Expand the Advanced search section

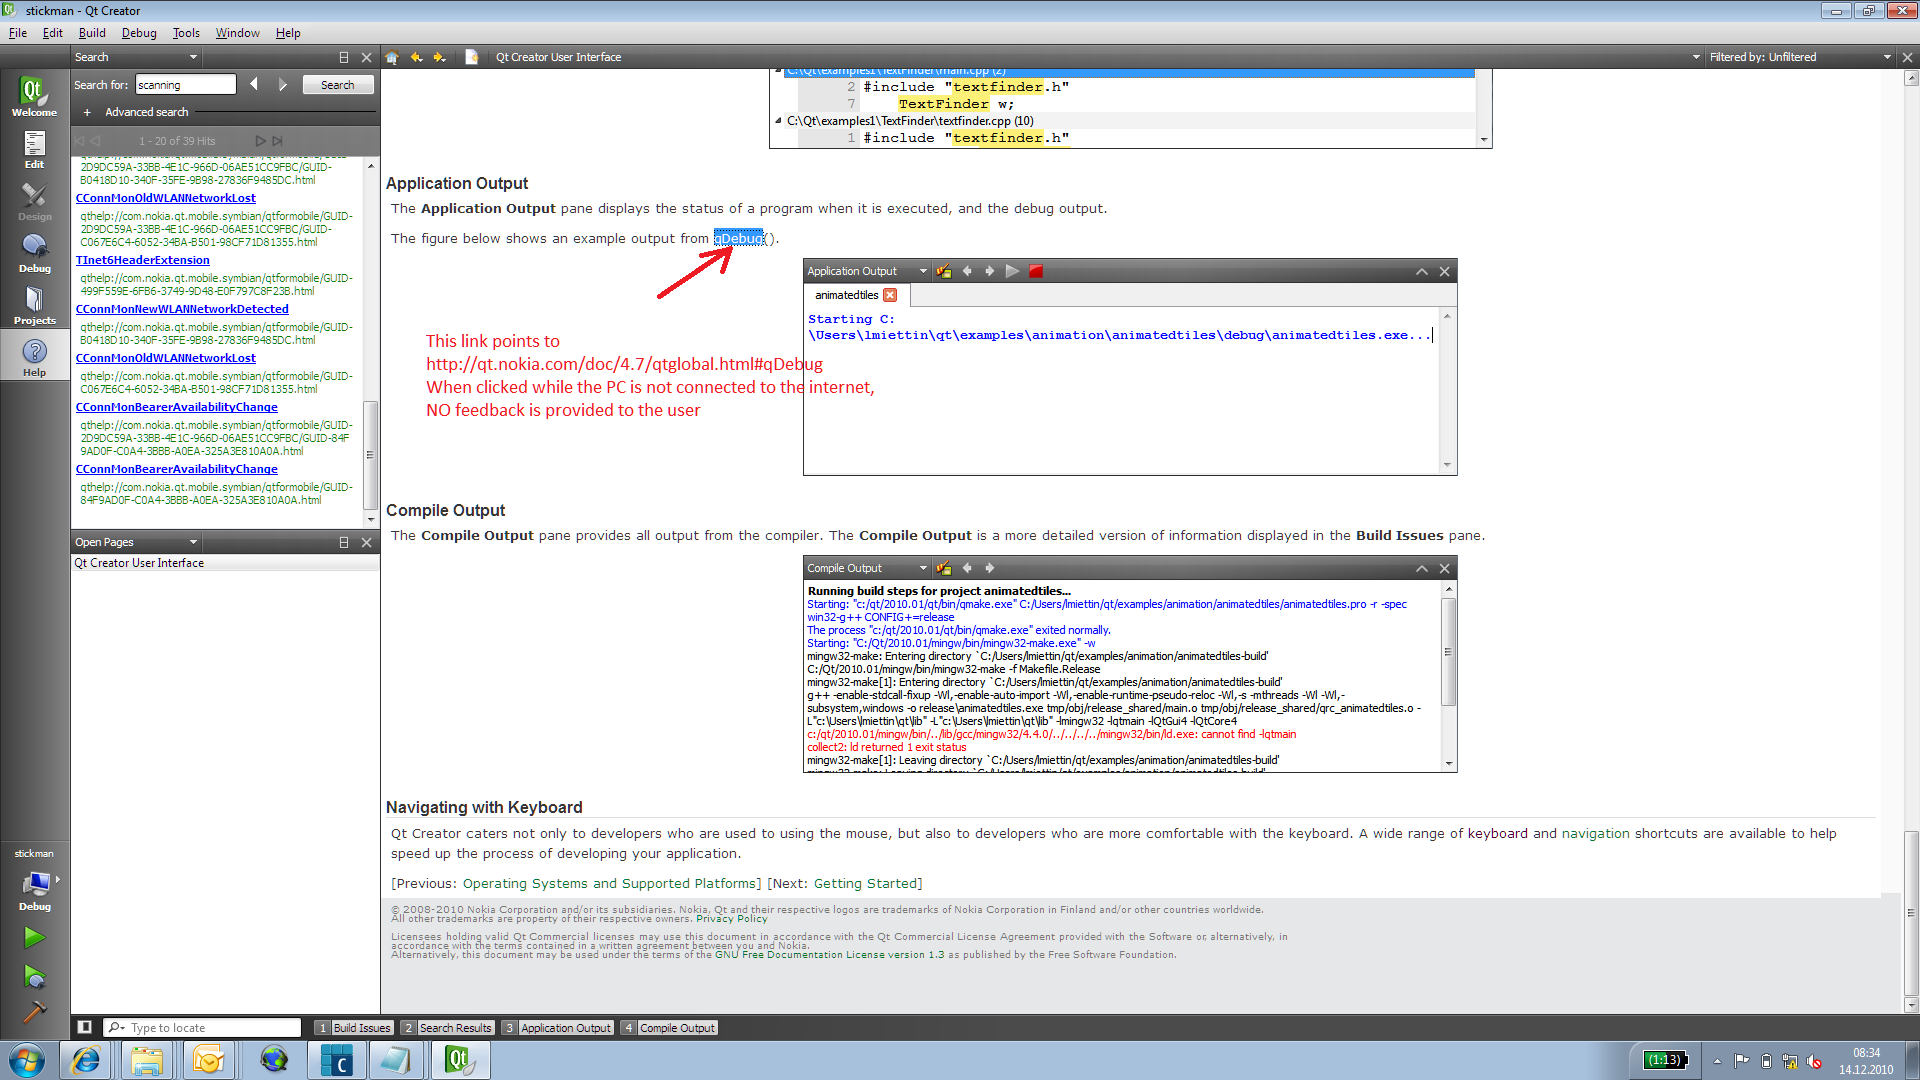click(x=87, y=112)
